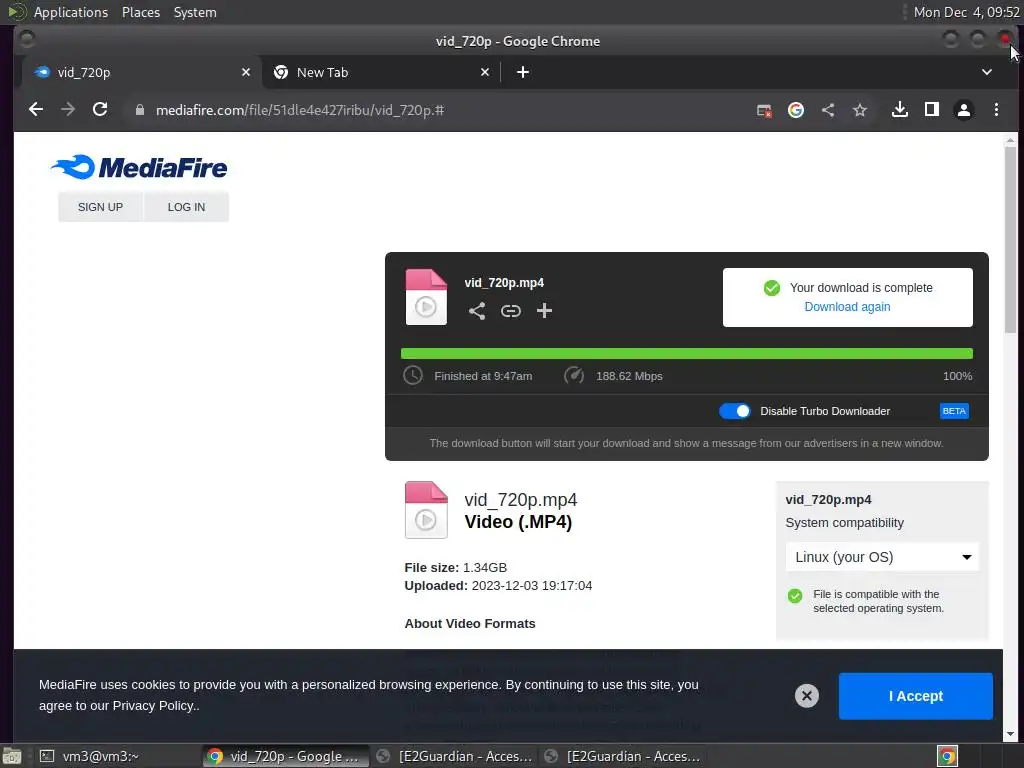
Task: Click the green compatibility check icon
Action: point(795,596)
